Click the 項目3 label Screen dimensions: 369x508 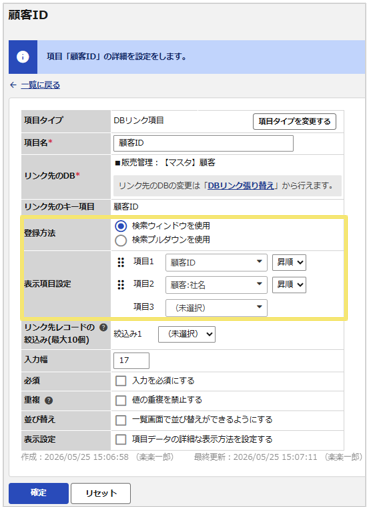144,307
